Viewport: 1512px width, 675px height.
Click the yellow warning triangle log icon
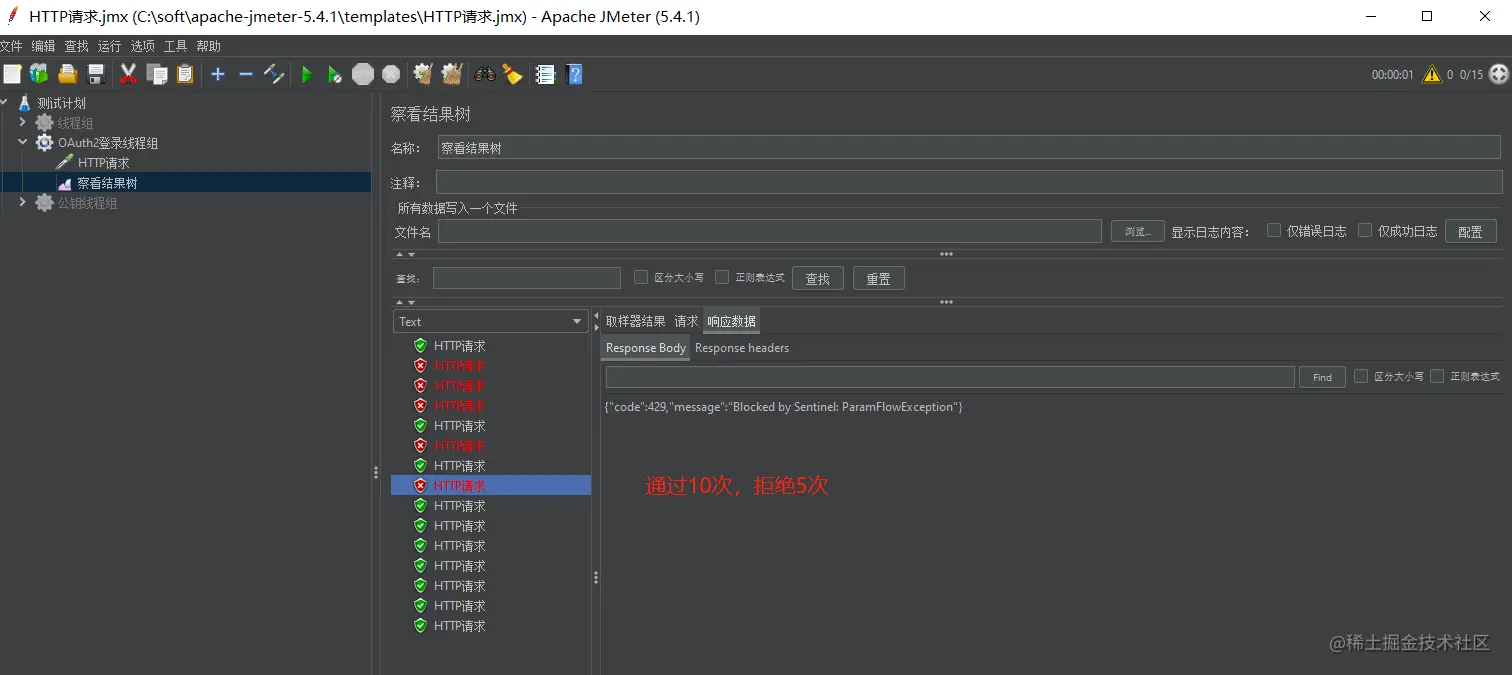[1432, 74]
